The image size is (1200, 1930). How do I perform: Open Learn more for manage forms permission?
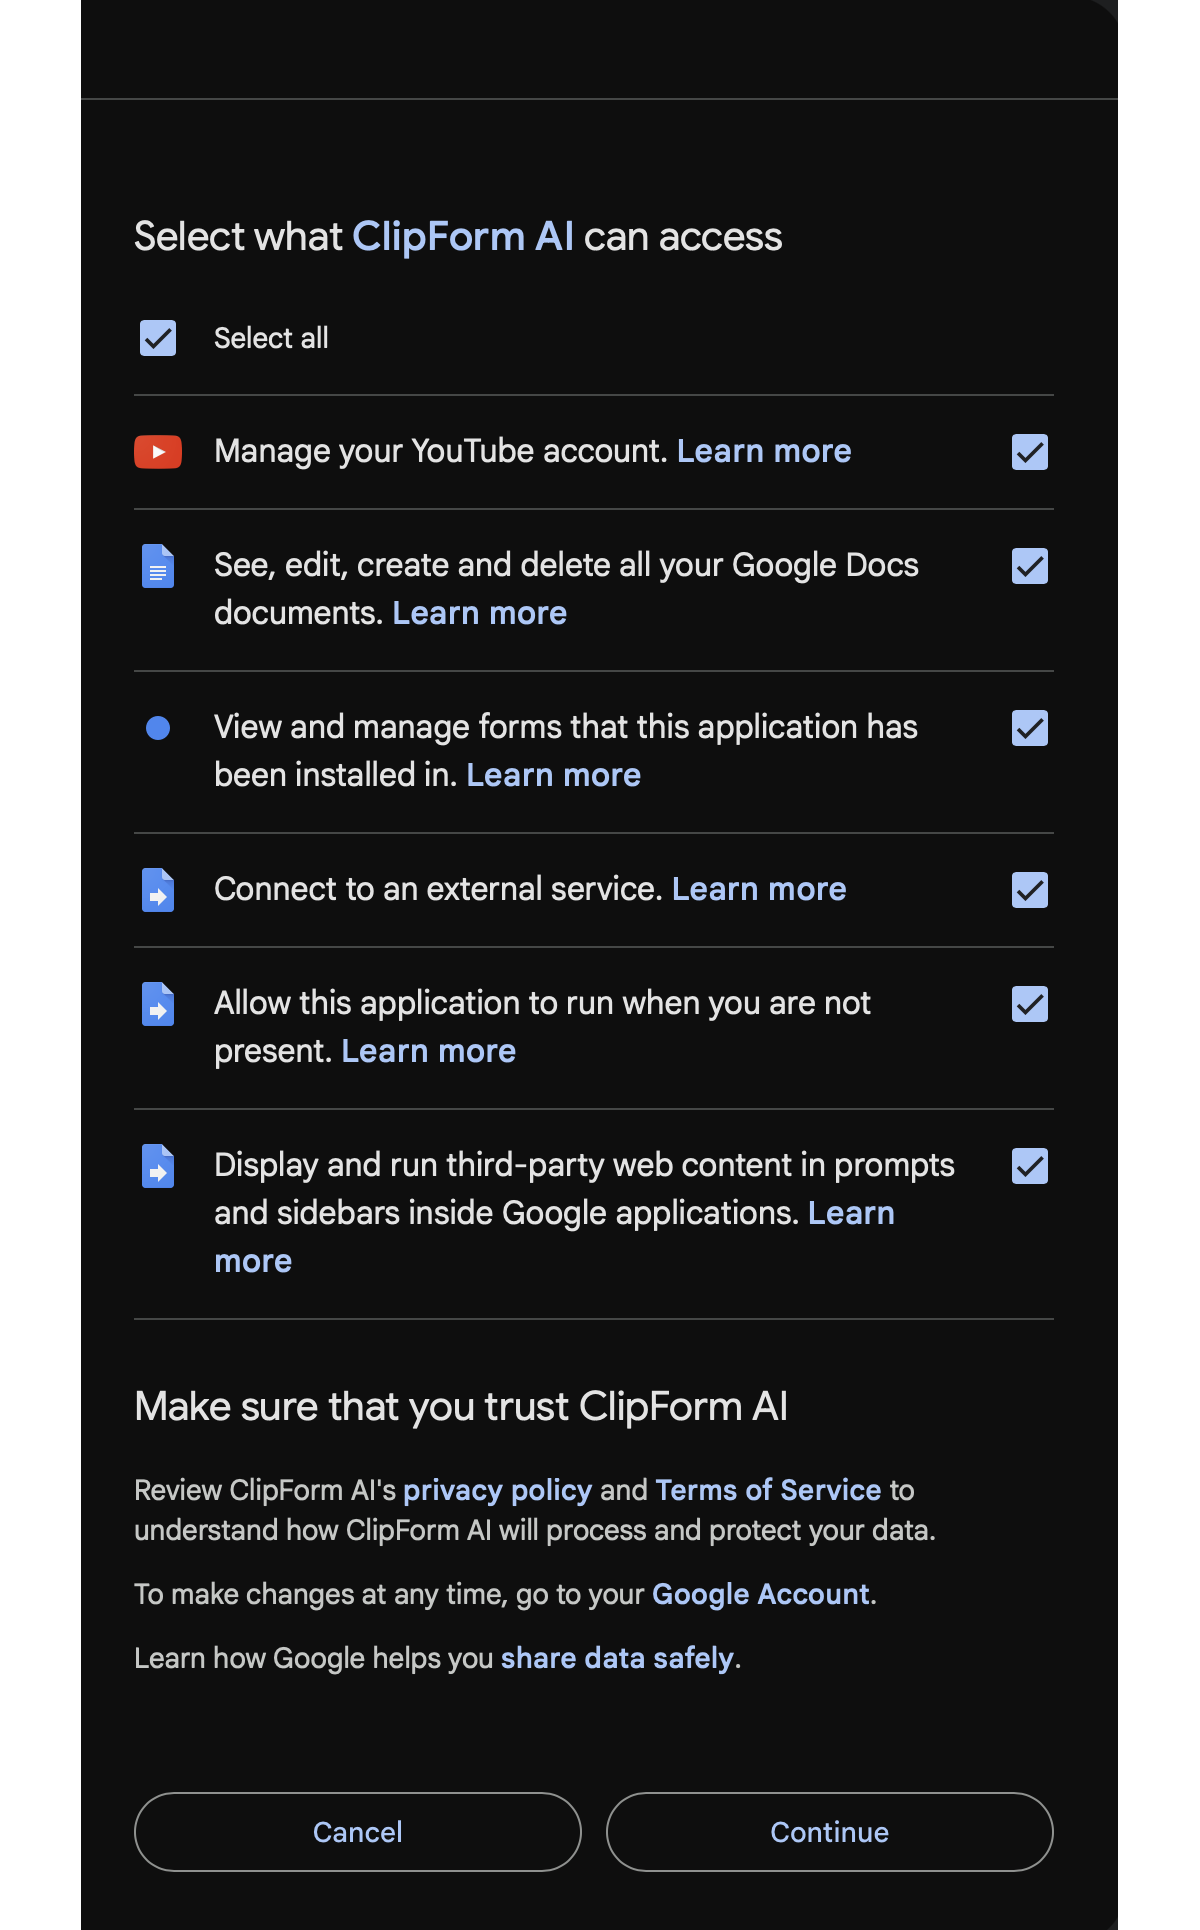point(554,775)
